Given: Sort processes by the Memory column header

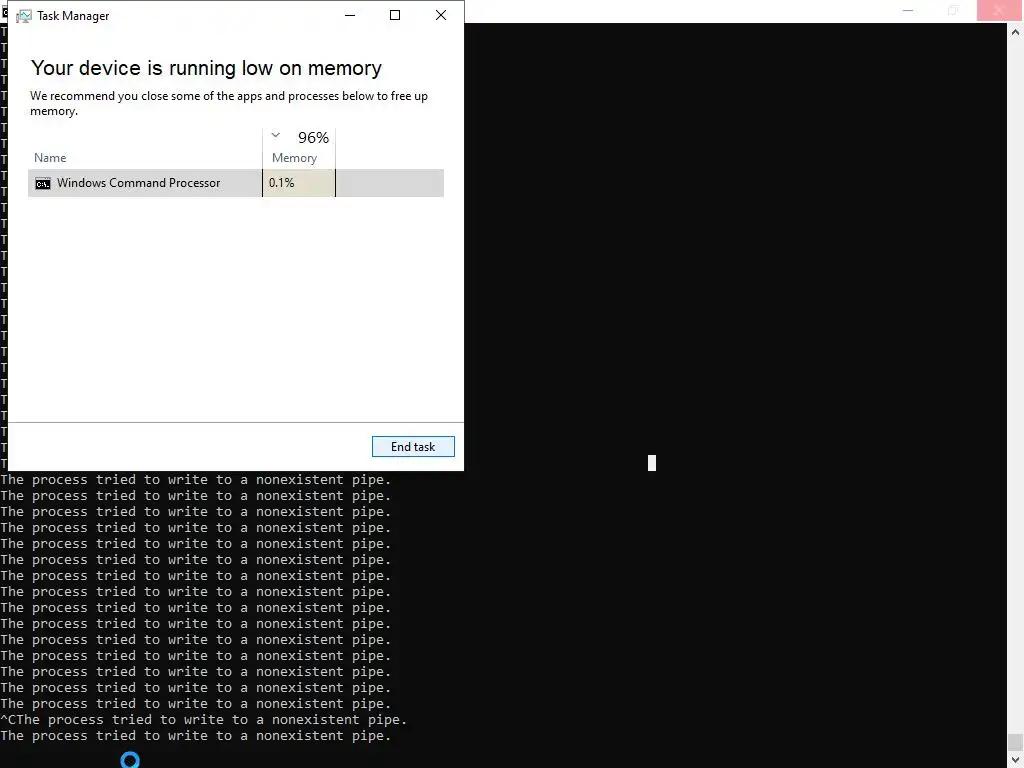Looking at the screenshot, I should (x=295, y=158).
